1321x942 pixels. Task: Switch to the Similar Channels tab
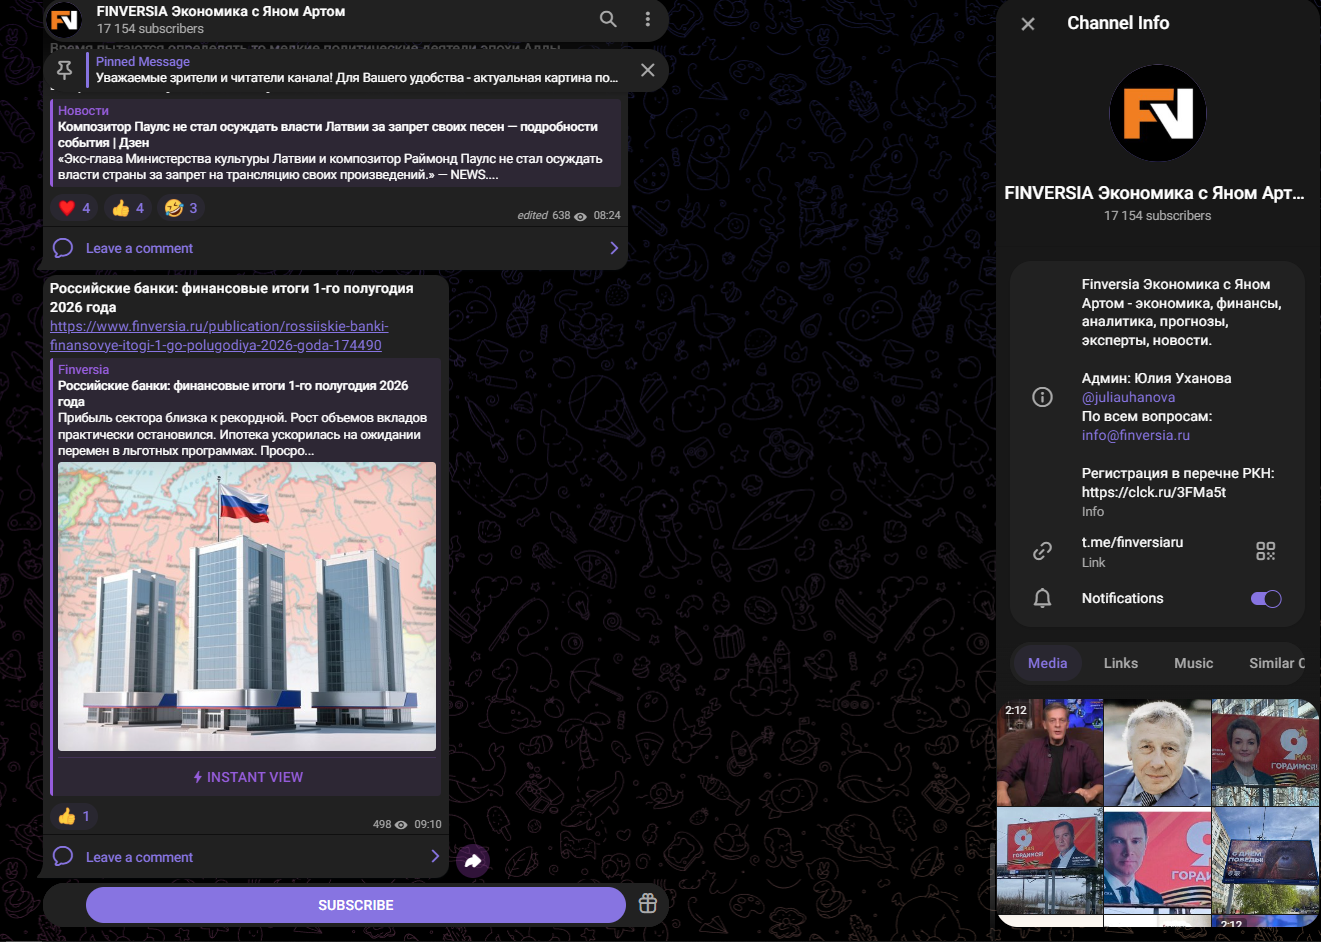(x=1276, y=663)
